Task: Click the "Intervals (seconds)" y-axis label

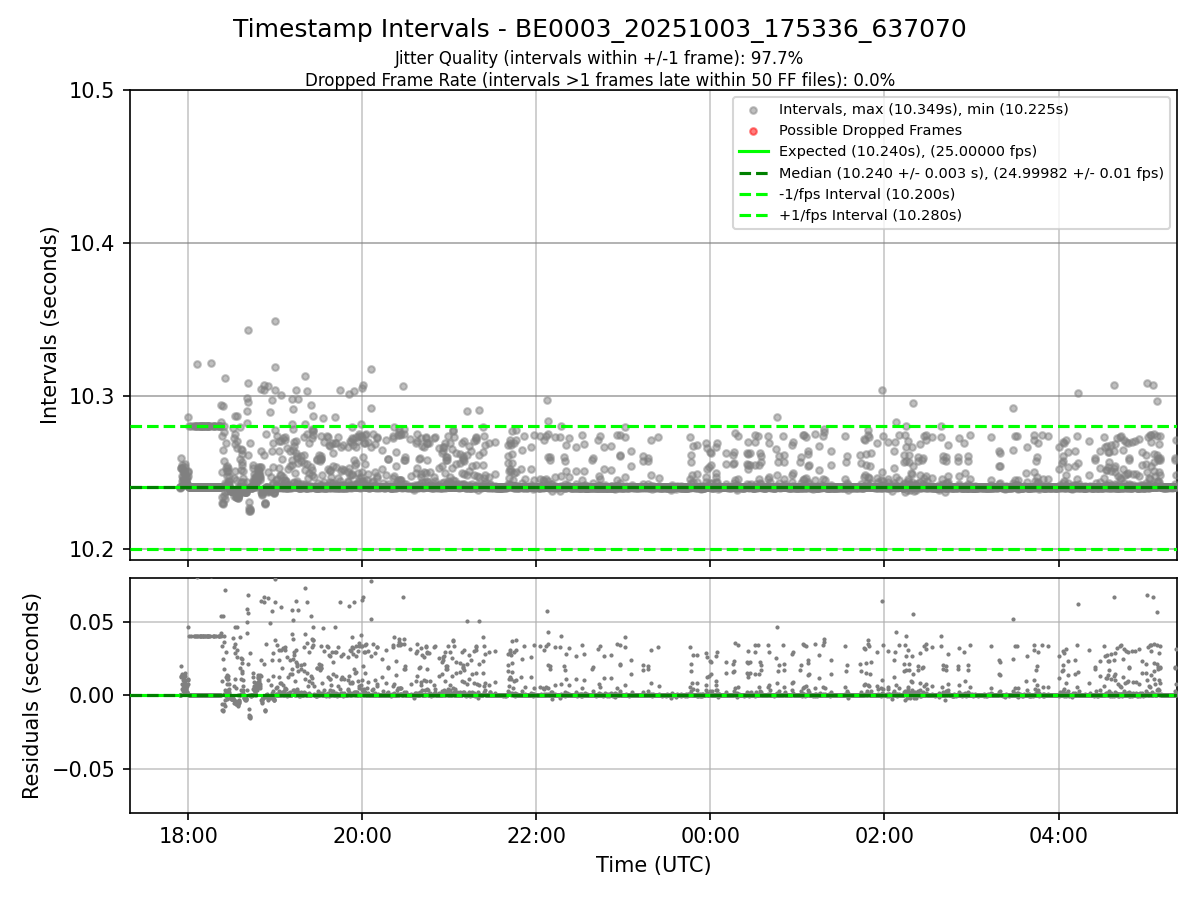Action: pyautogui.click(x=50, y=325)
